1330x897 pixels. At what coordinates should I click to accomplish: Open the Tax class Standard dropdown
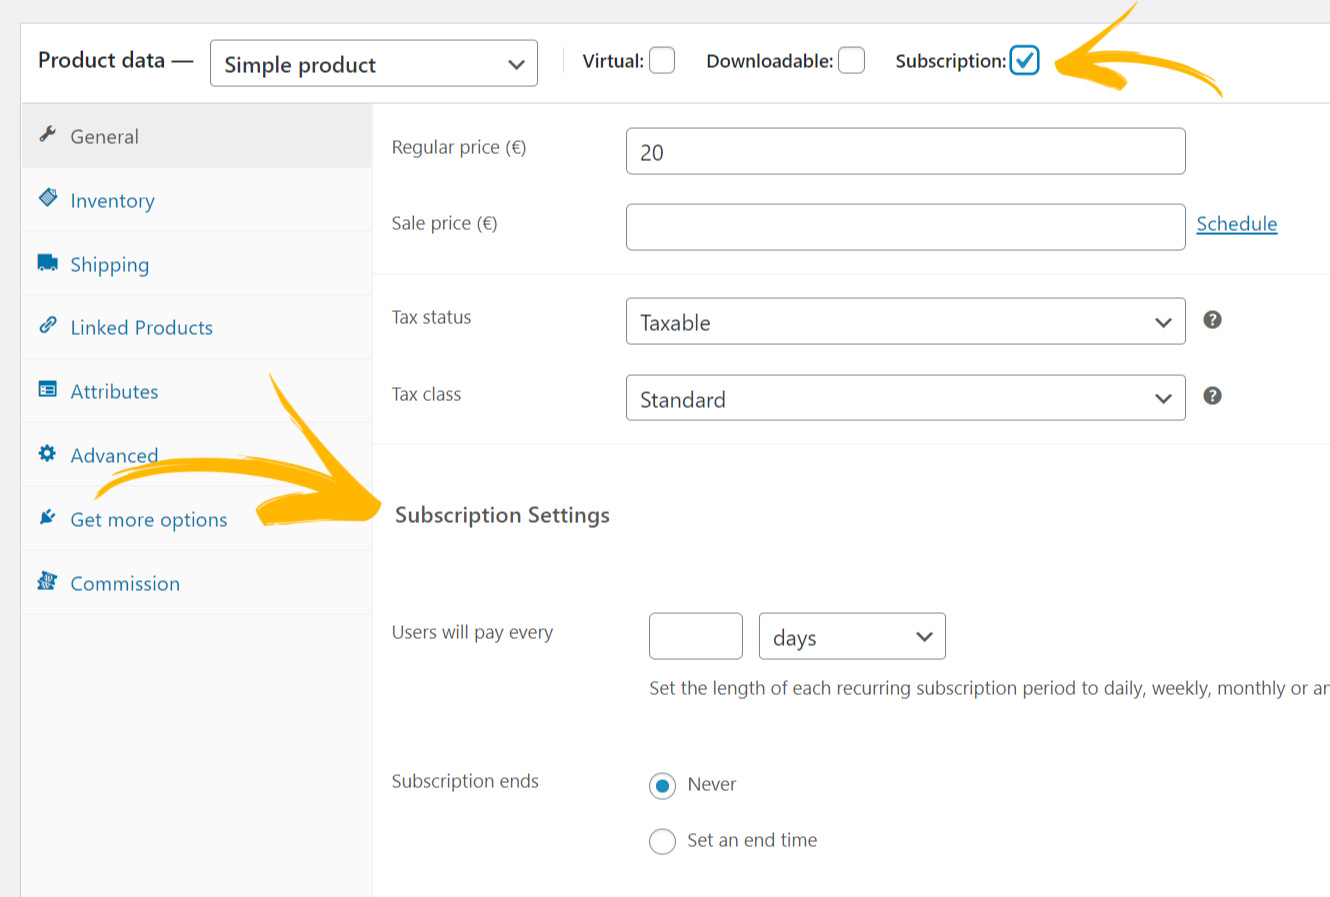906,397
